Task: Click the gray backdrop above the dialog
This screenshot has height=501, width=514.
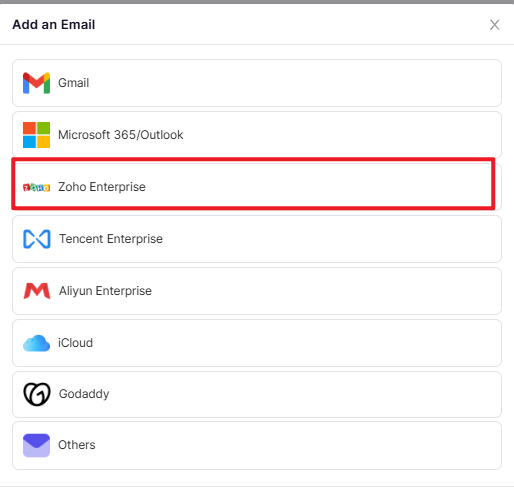Action: click(x=257, y=2)
